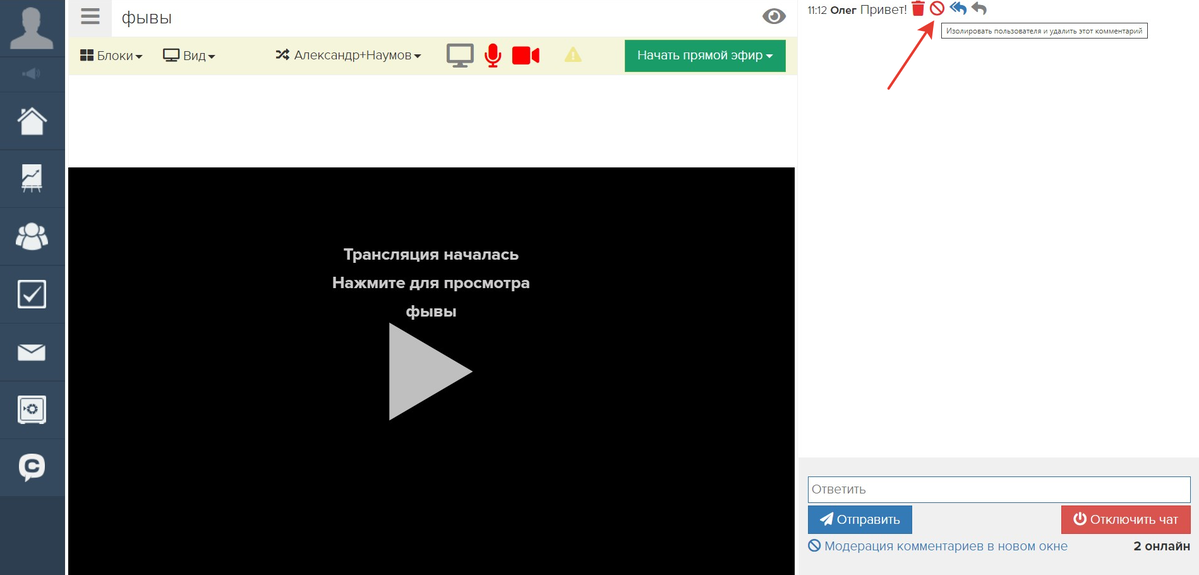Click the gray reply arrow icon
This screenshot has height=575, width=1199.
tap(979, 9)
